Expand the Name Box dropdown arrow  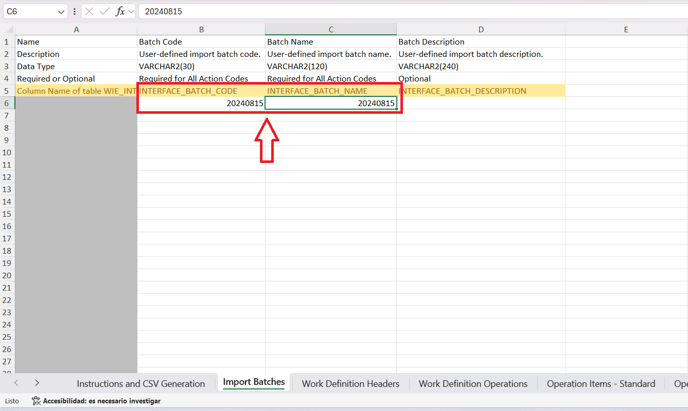(61, 12)
